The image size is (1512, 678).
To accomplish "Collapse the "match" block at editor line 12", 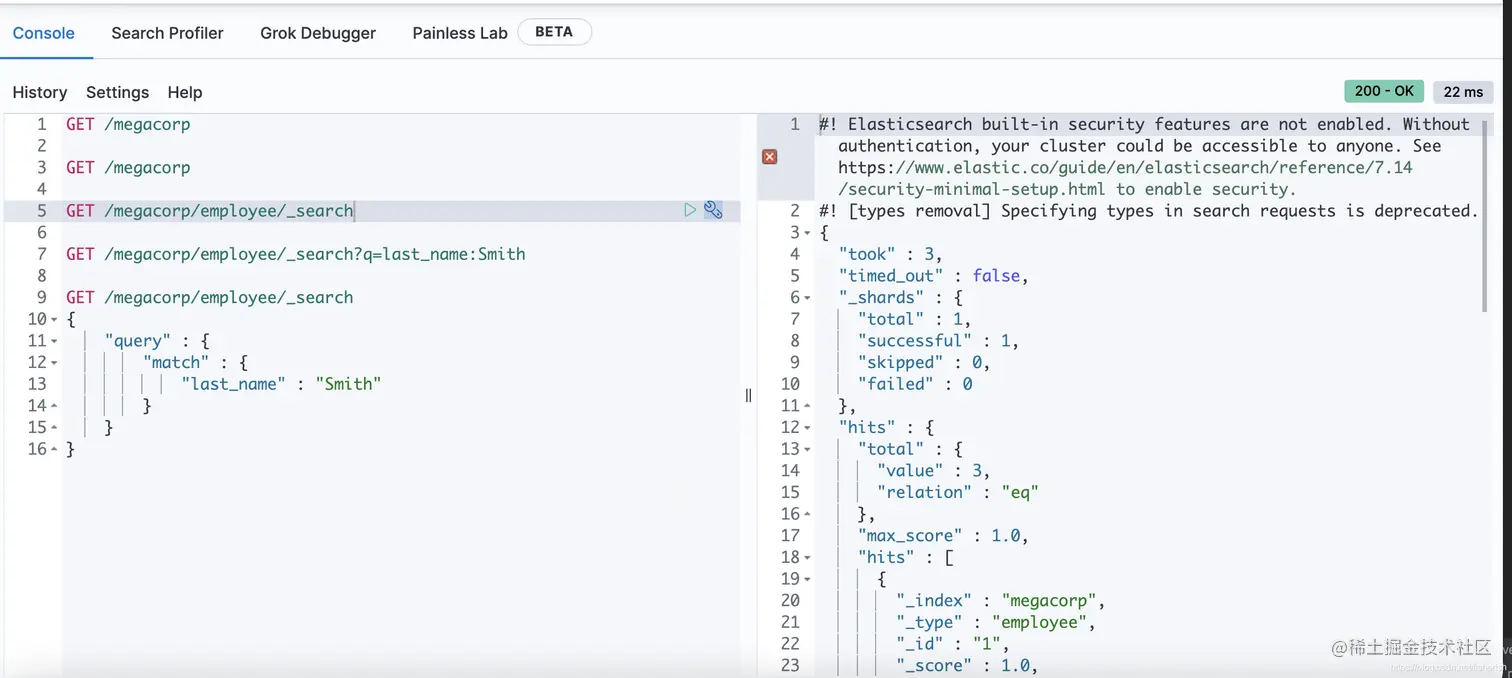I will click(x=54, y=363).
